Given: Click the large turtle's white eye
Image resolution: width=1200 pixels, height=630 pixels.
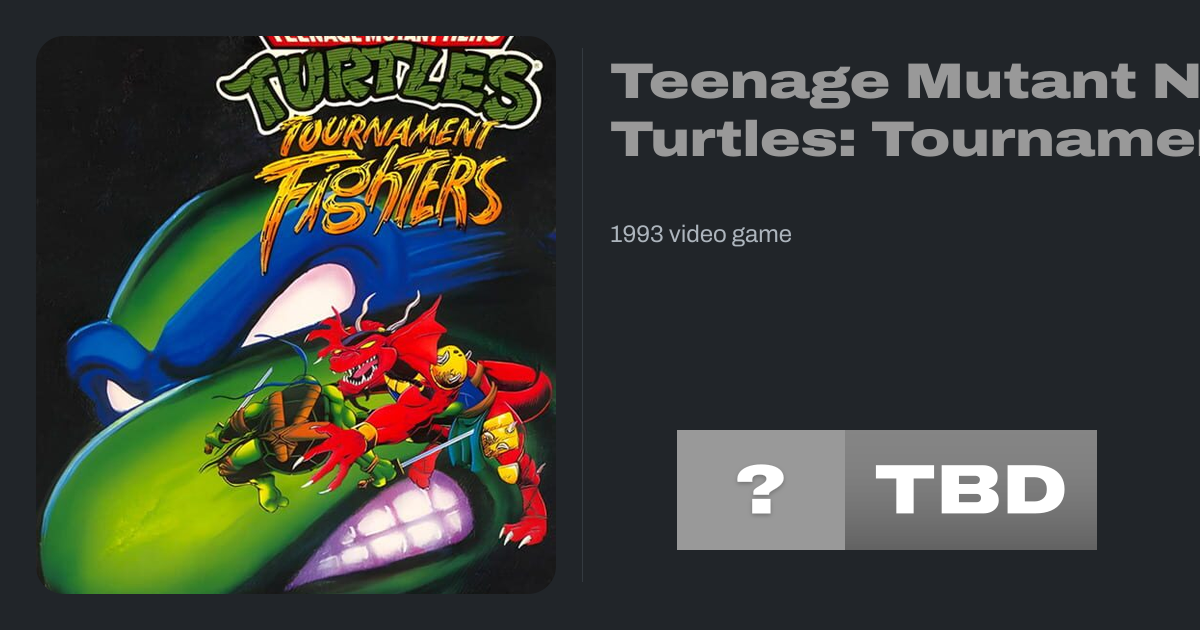Looking at the screenshot, I should (x=300, y=300).
